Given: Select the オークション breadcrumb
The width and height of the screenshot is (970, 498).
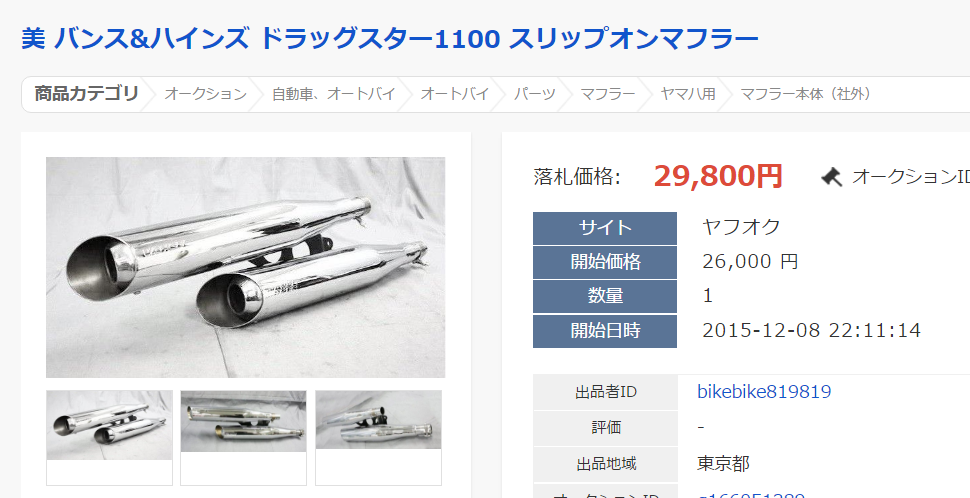Looking at the screenshot, I should click(205, 94).
